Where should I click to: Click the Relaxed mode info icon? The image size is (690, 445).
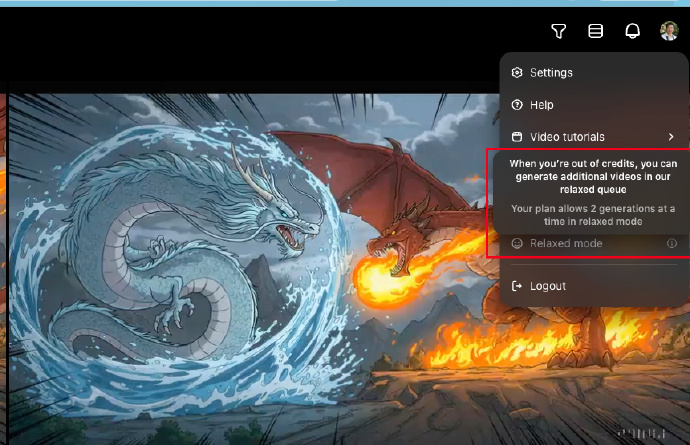pyautogui.click(x=672, y=243)
